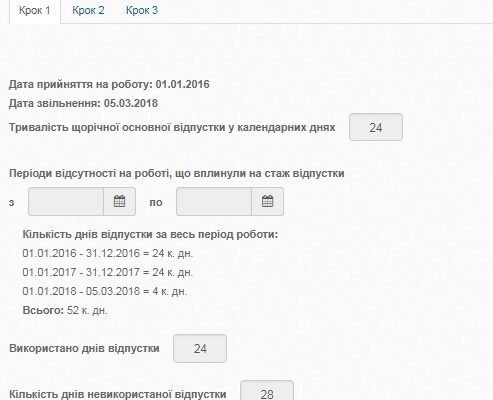The width and height of the screenshot is (493, 400).
Task: Click the label Періоди відсутності на роботі
Action: coord(177,173)
